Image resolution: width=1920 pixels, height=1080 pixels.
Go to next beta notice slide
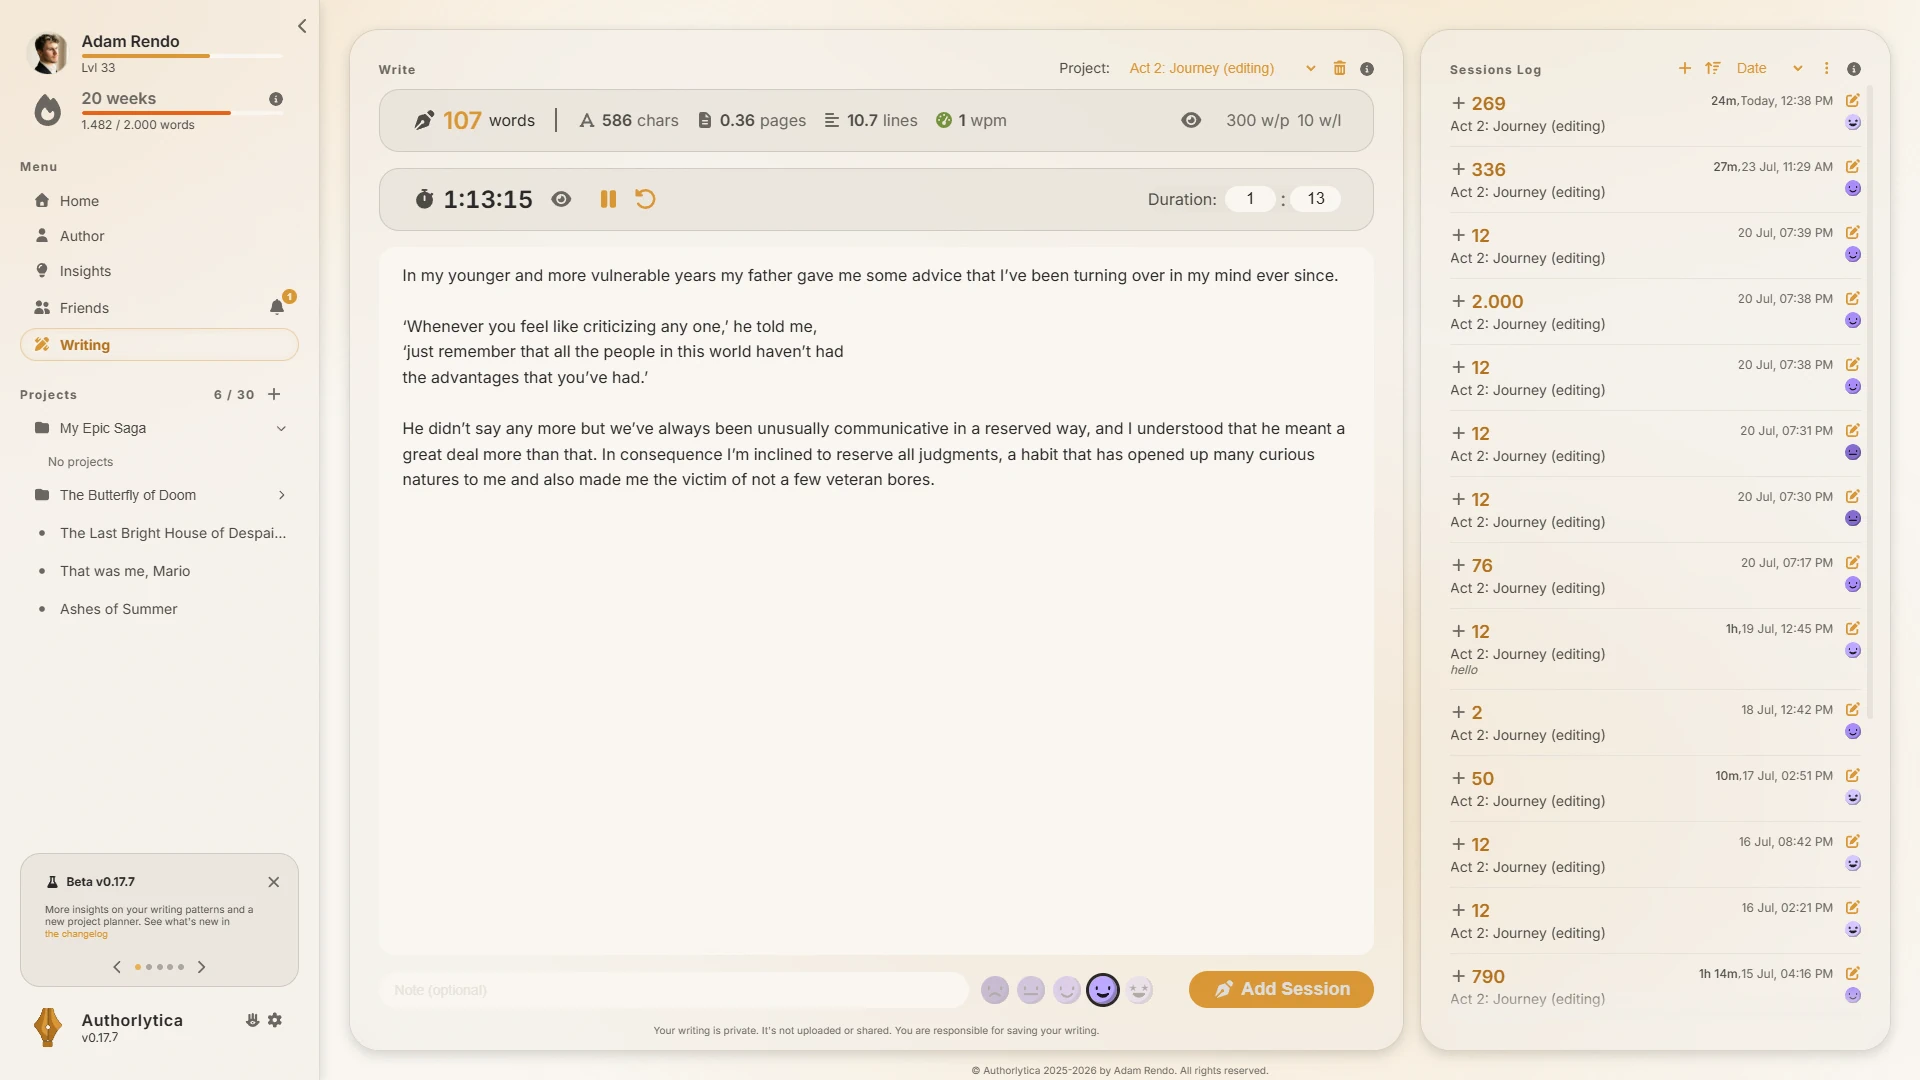[x=201, y=967]
